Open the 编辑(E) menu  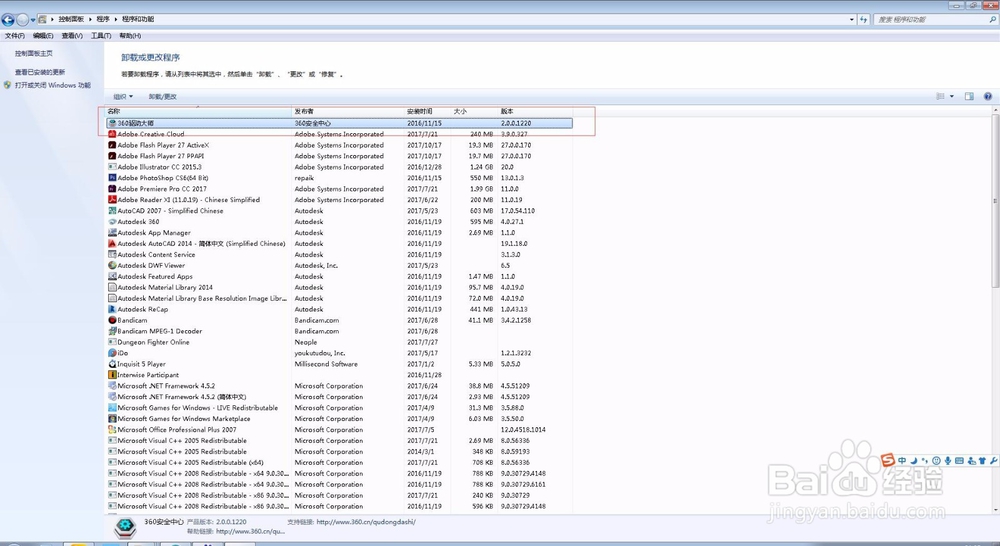43,36
